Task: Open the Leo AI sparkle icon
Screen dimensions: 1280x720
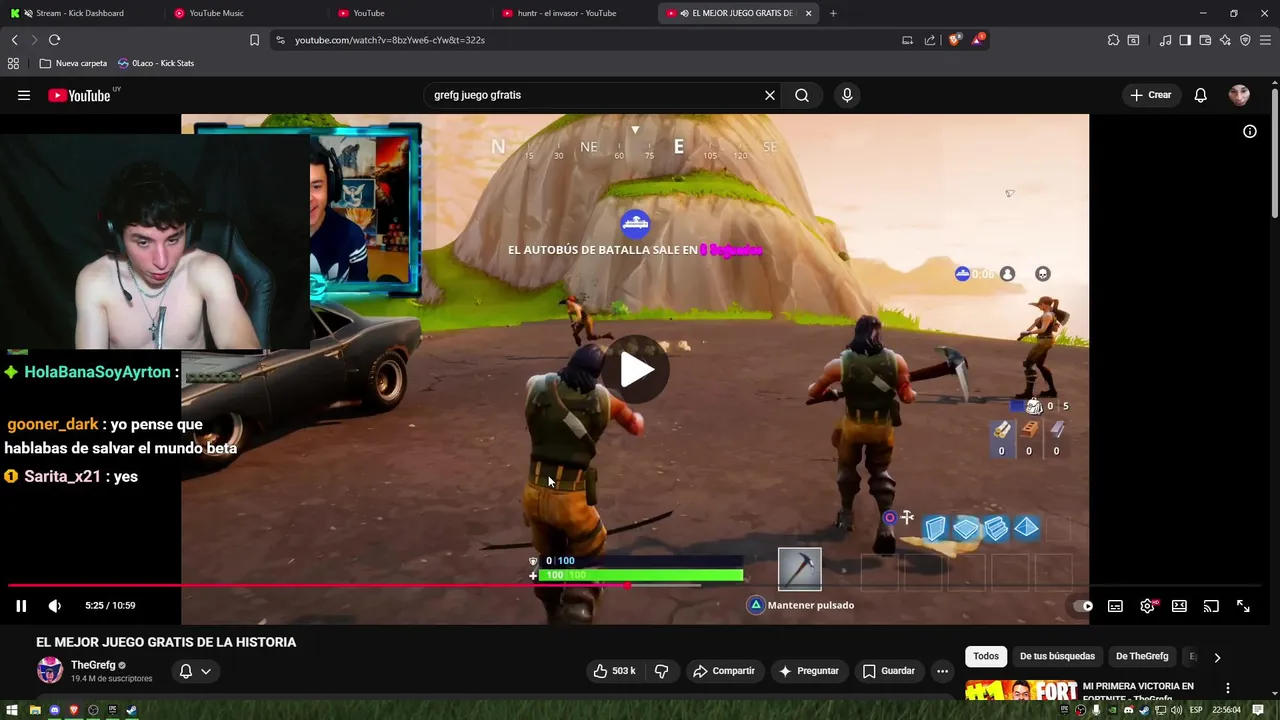Action: coord(1225,40)
